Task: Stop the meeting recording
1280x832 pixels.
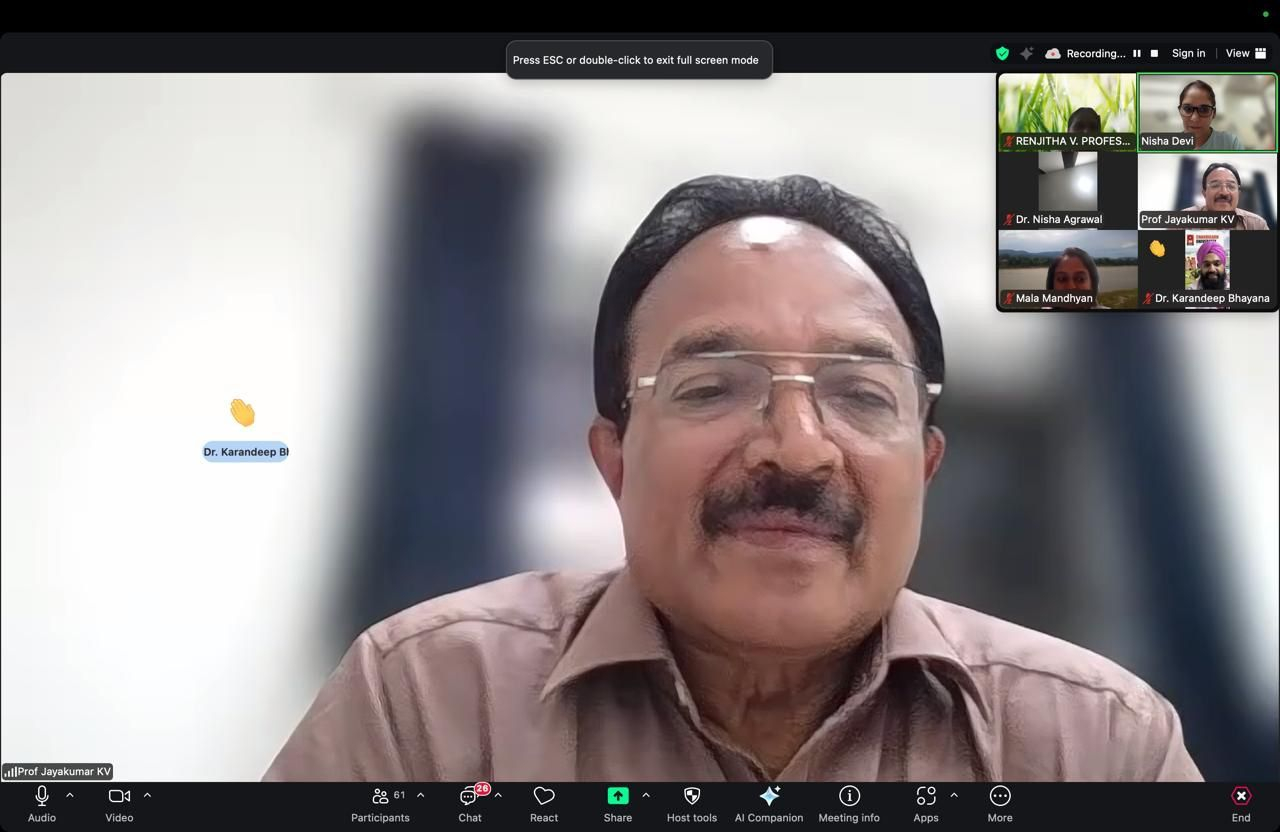Action: 1154,54
